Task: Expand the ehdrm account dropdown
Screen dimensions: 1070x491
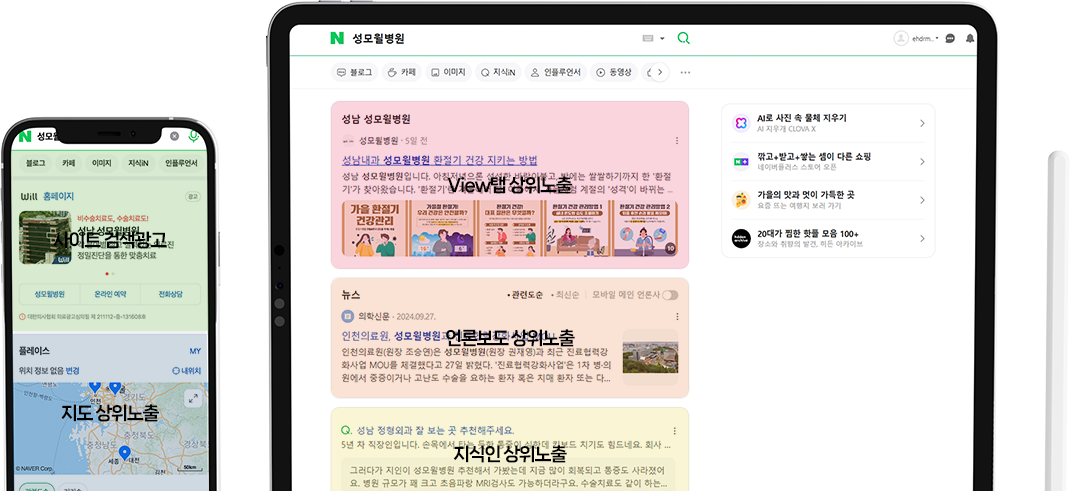Action: [937, 39]
